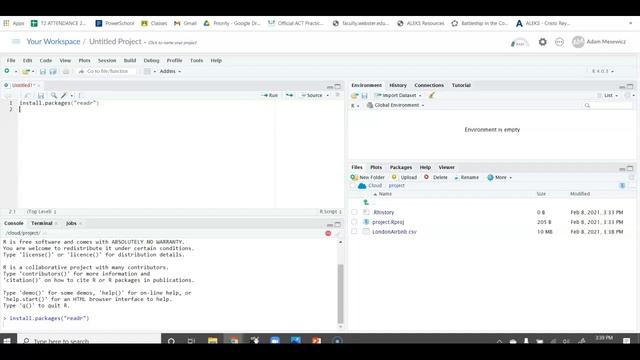640x360 pixels.
Task: Open LondonAirbnb.csv file
Action: pyautogui.click(x=394, y=231)
